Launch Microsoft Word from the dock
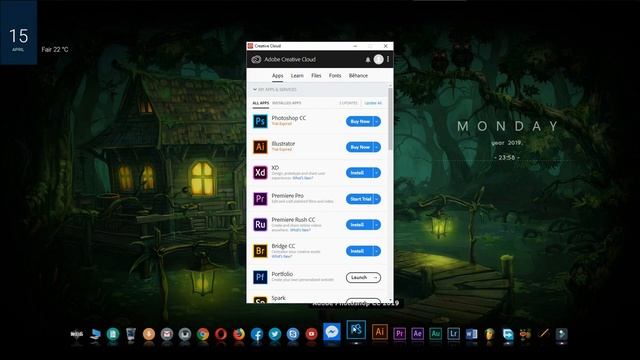The height and width of the screenshot is (360, 640). coord(471,334)
